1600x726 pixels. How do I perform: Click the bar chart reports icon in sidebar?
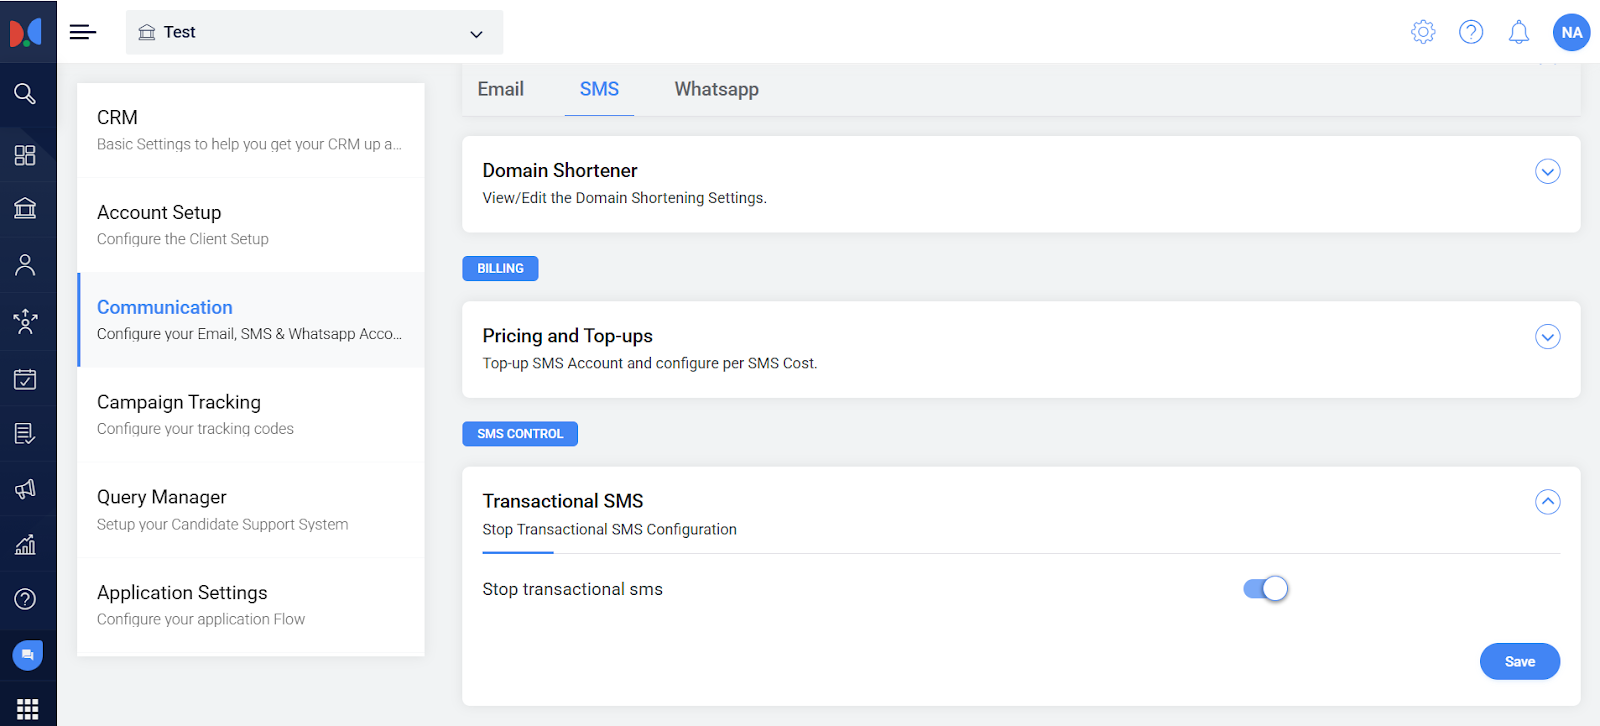point(25,544)
